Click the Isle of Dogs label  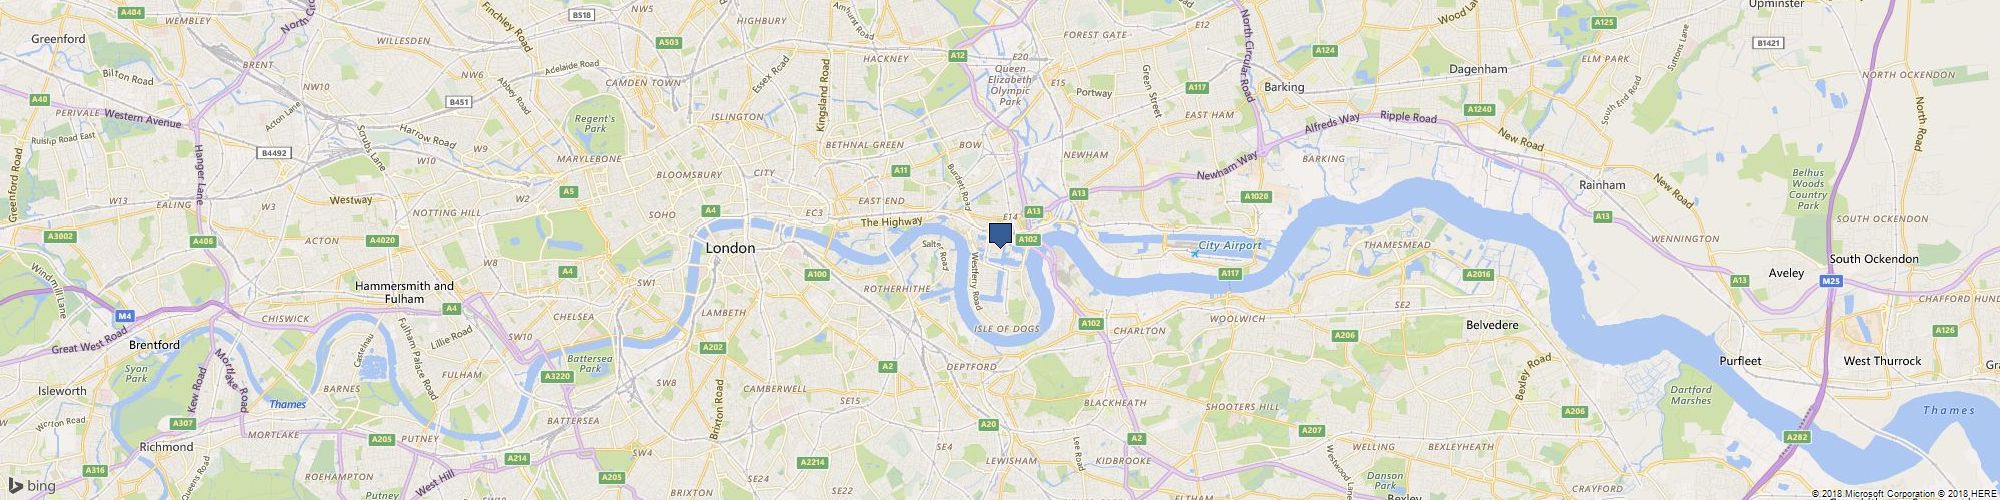(x=1007, y=329)
